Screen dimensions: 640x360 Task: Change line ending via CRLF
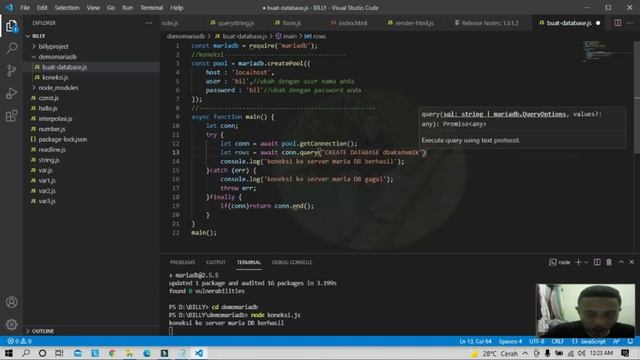coord(558,341)
